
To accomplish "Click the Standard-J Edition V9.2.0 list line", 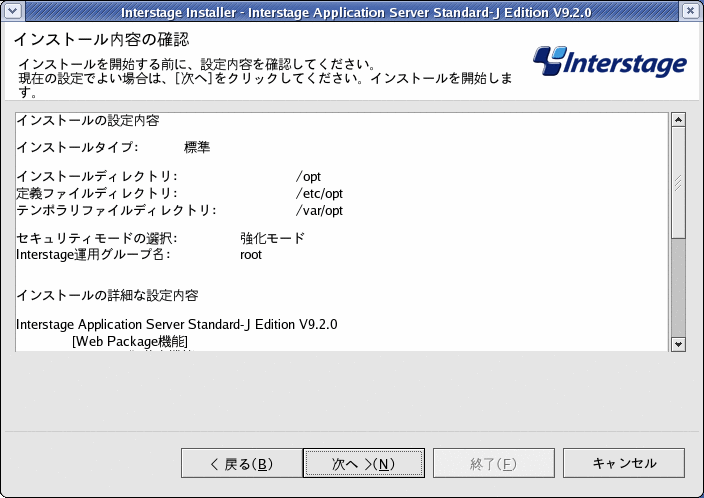I will [176, 324].
